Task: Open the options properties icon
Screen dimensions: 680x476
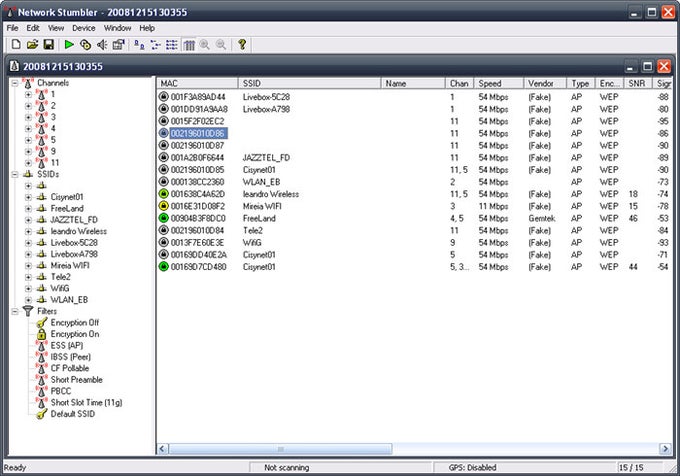Action: [x=118, y=44]
